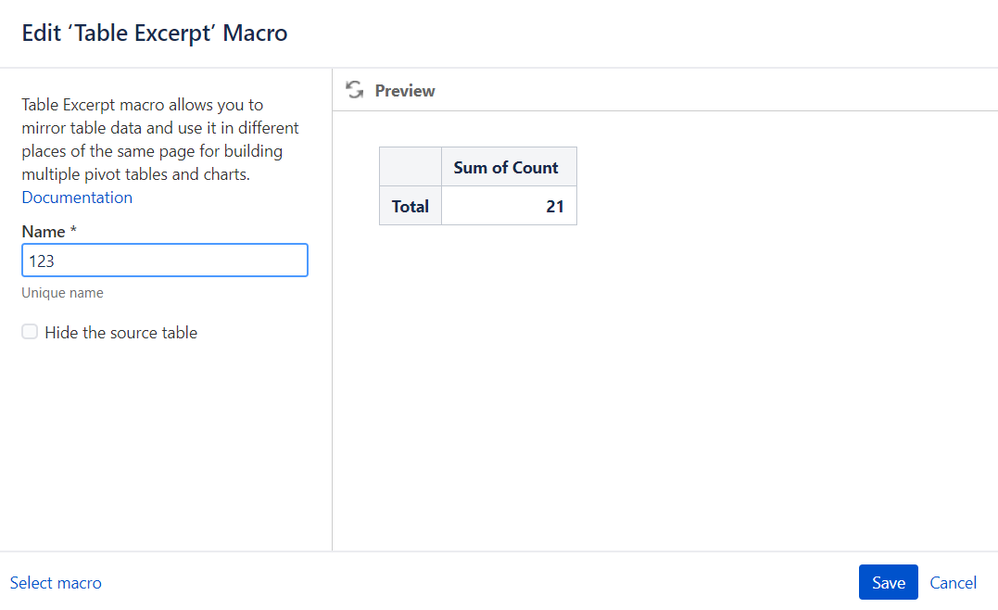Click the required asterisk beside Name

click(74, 231)
